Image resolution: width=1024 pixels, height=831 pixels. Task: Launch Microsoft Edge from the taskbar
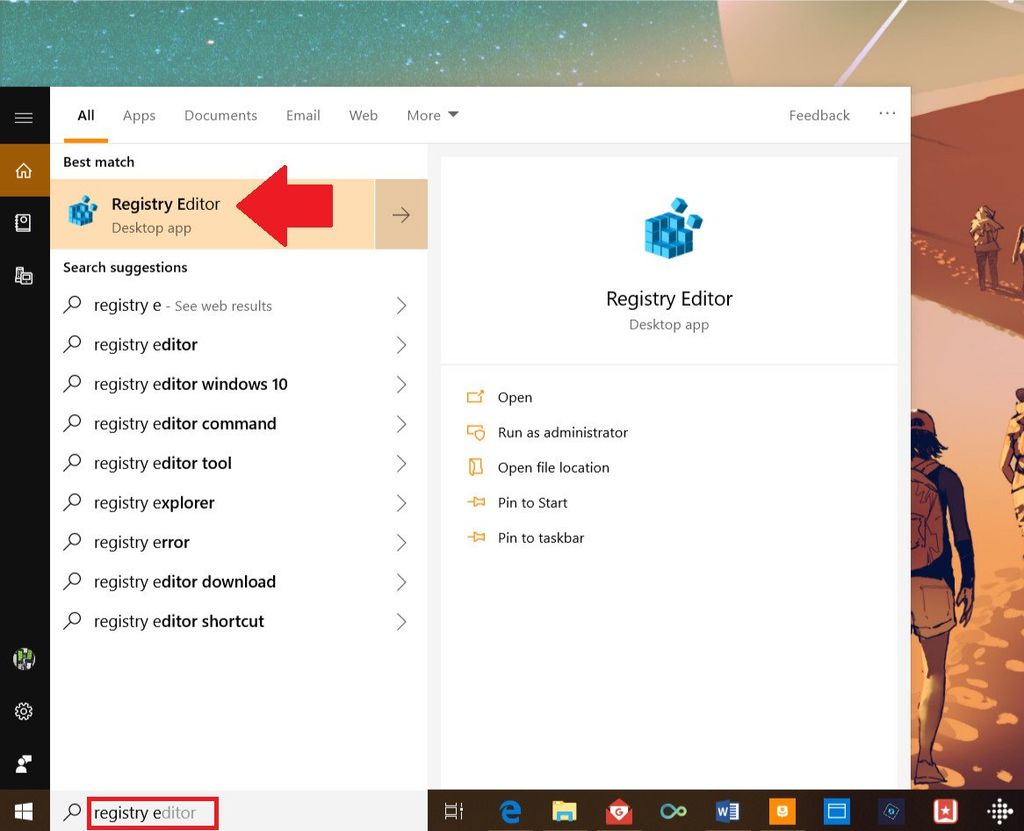511,811
